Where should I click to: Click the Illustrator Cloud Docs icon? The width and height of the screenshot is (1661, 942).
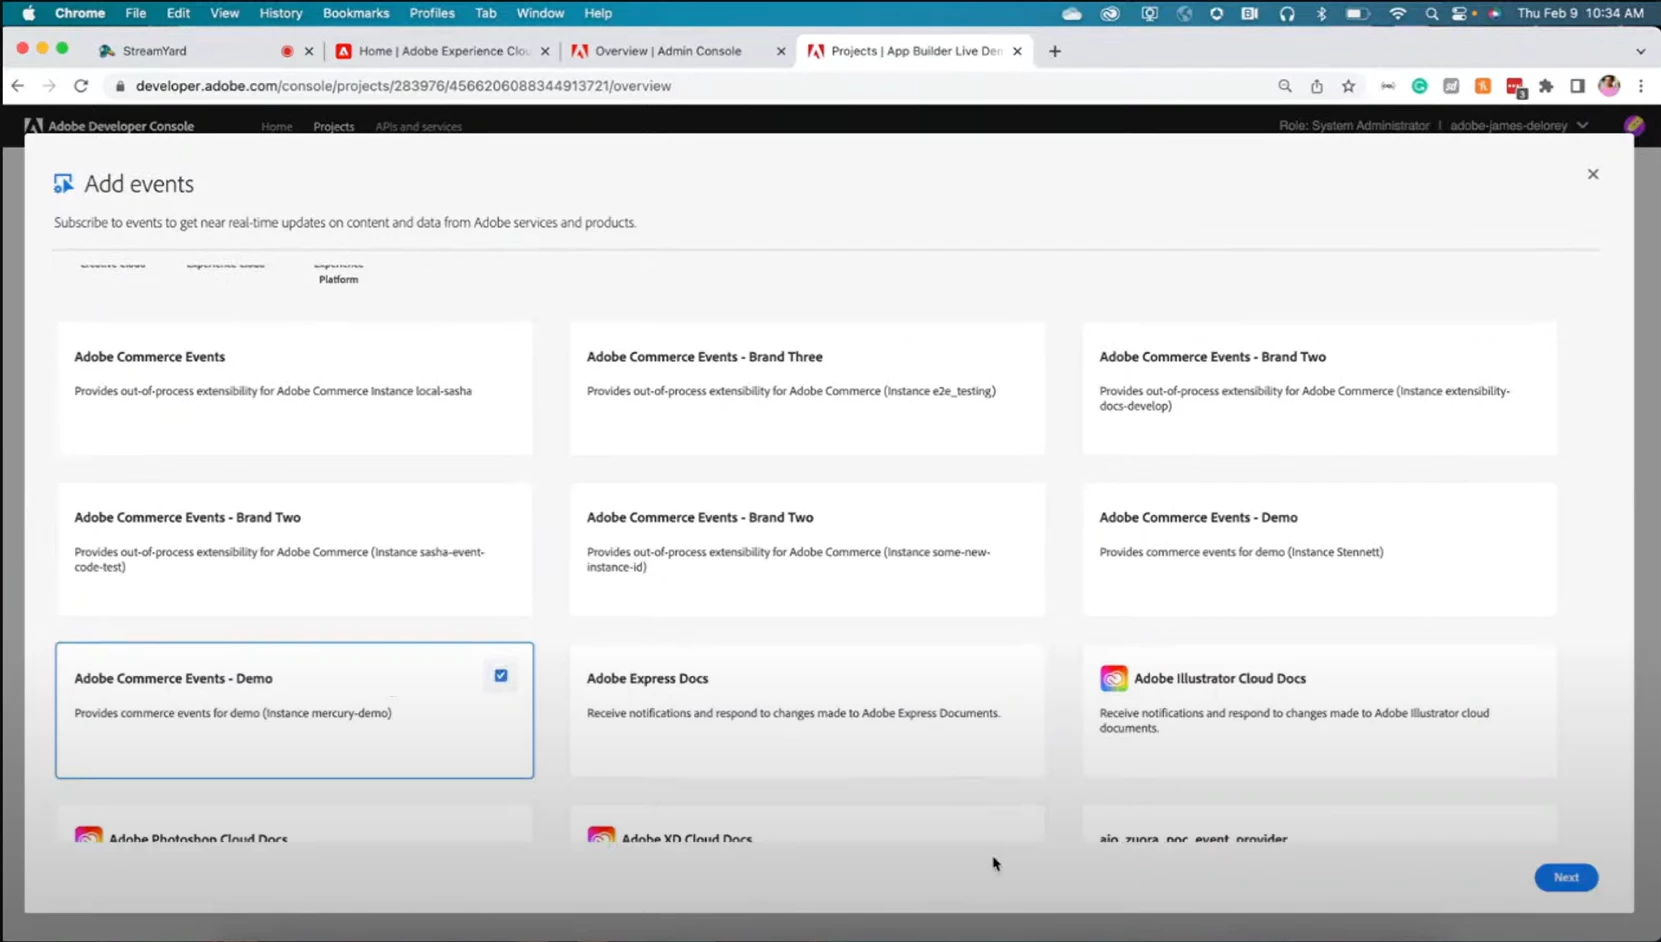tap(1113, 678)
